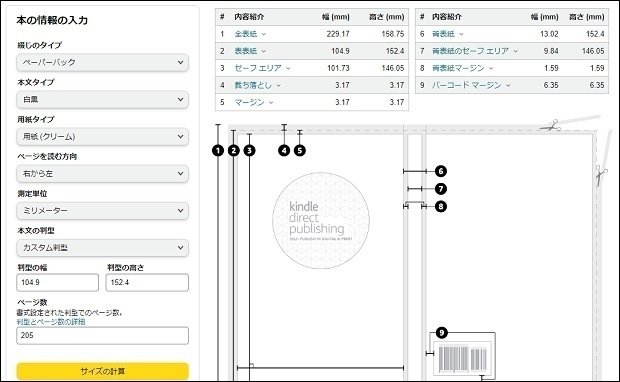
Task: Click the barcode image on the cover diagram
Action: point(463,359)
